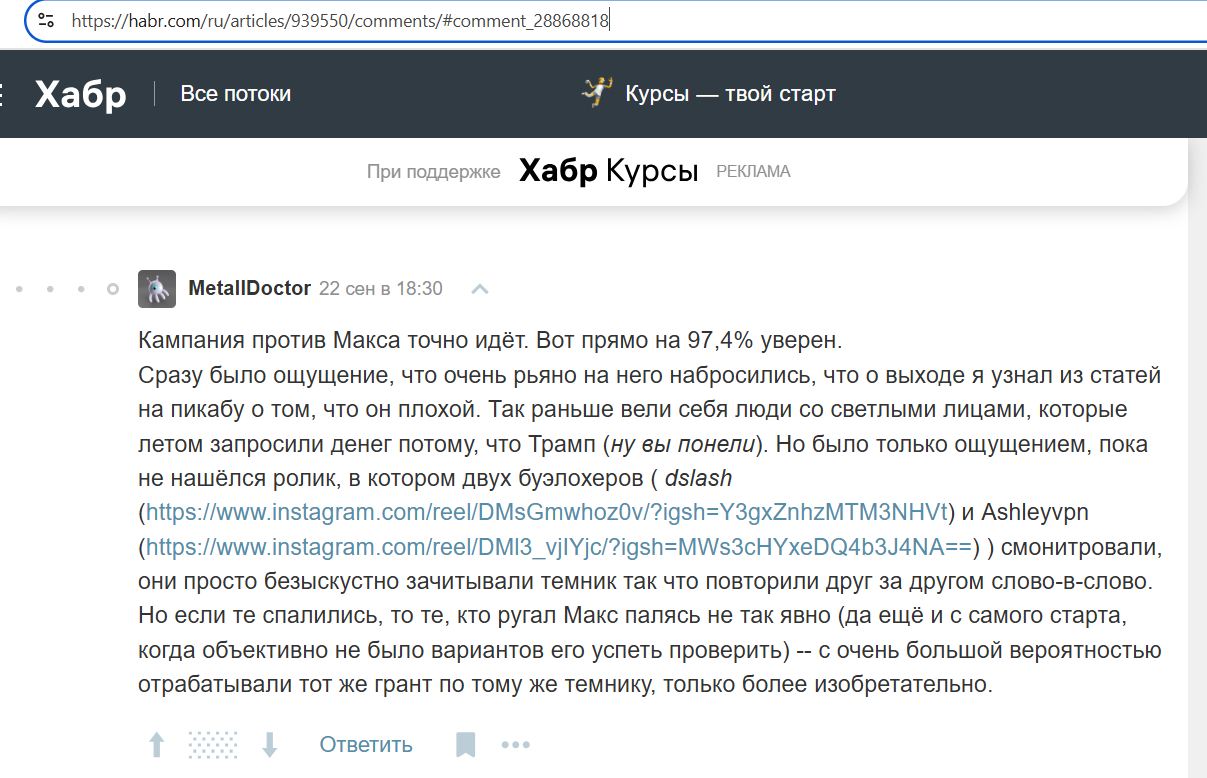The height and width of the screenshot is (778, 1207).
Task: Jump to parent comment with up chevron
Action: click(480, 289)
